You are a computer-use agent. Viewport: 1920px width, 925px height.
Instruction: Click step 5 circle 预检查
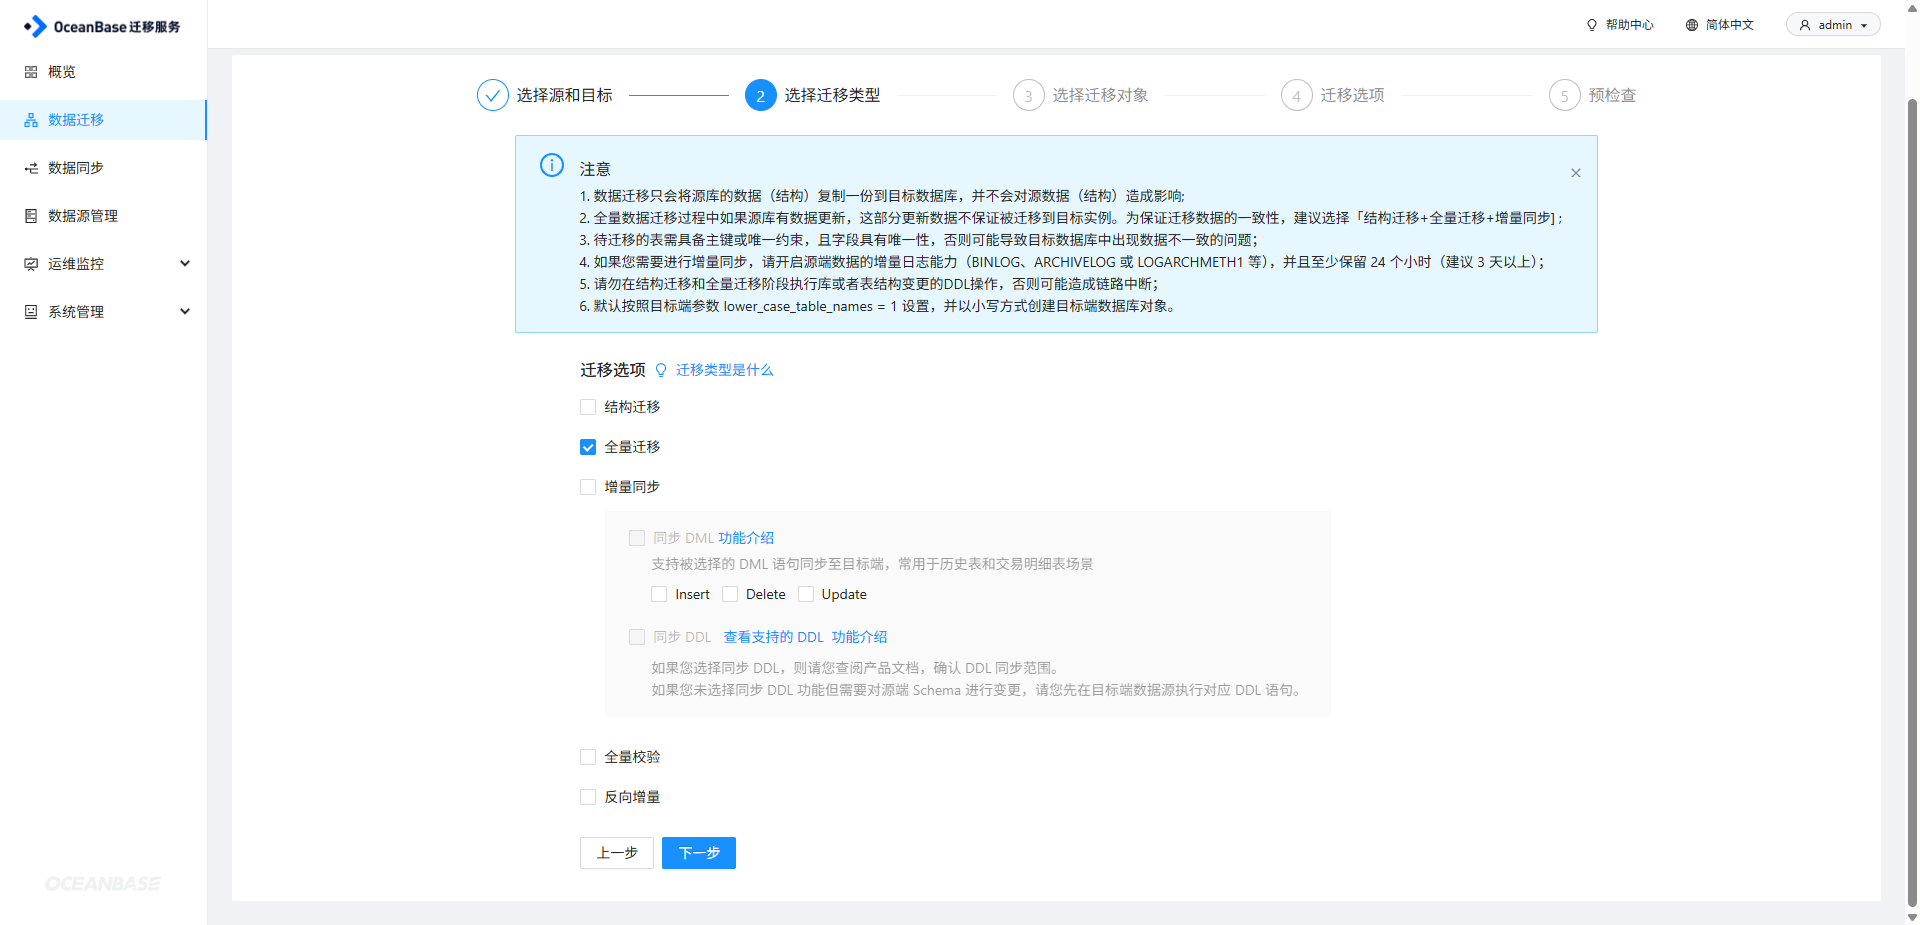tap(1565, 95)
